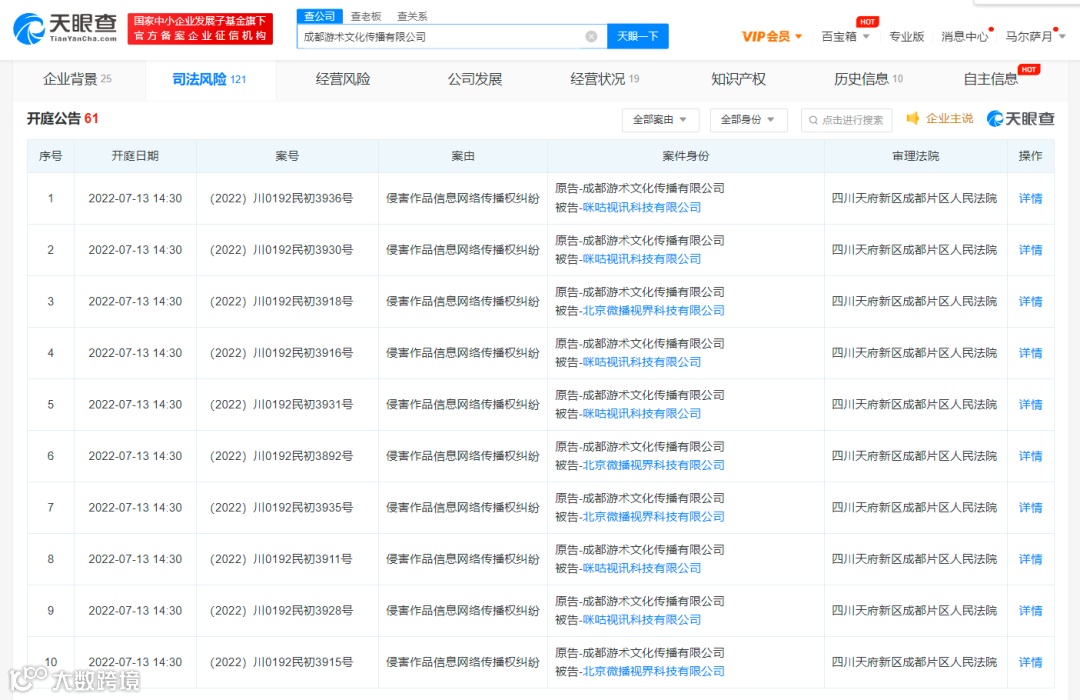Select the 查关系 search tab

[412, 16]
